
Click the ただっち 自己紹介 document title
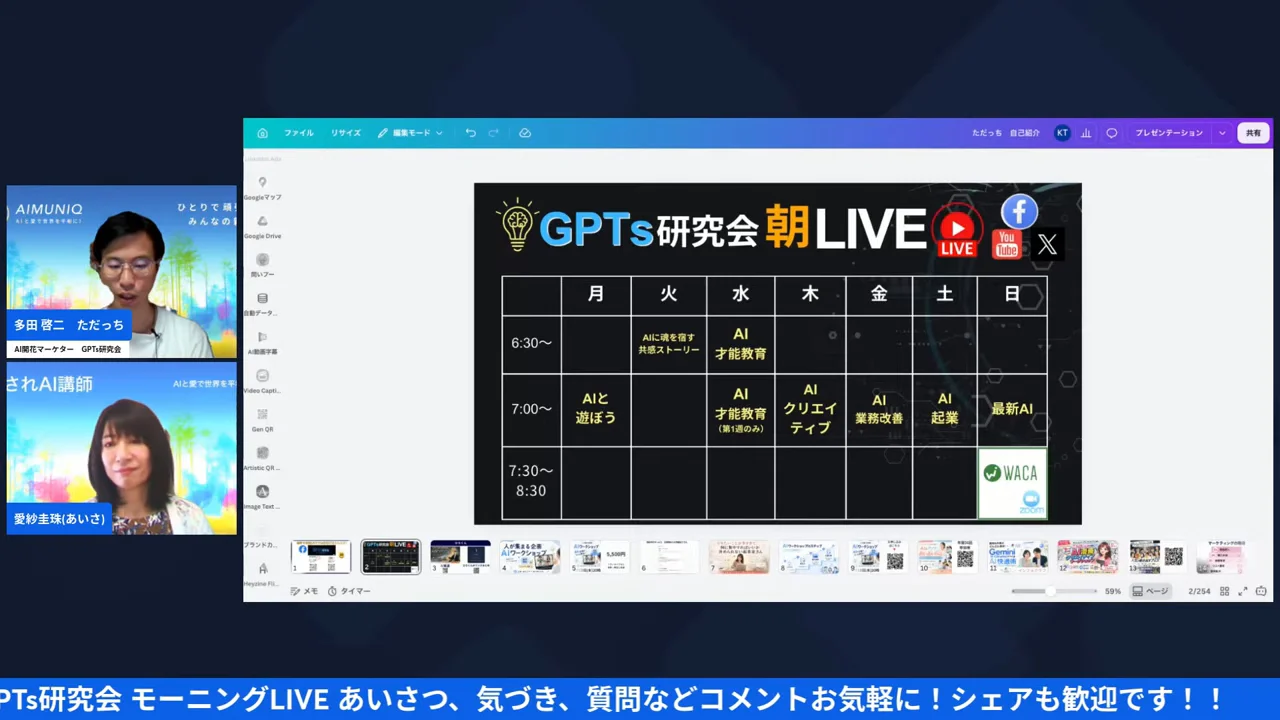1006,133
